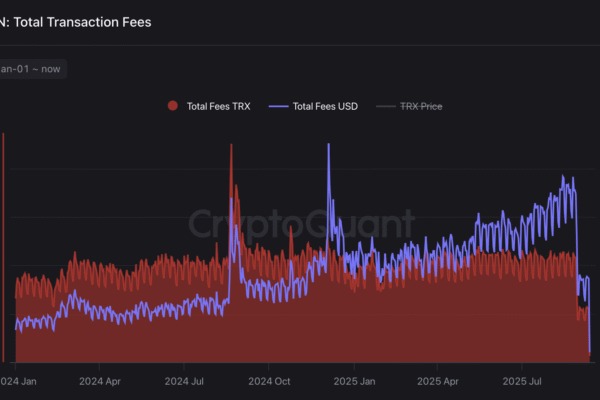Viewport: 600px width, 400px height.
Task: Click the tallest blue USD spike near December 2024
Action: [x=328, y=146]
